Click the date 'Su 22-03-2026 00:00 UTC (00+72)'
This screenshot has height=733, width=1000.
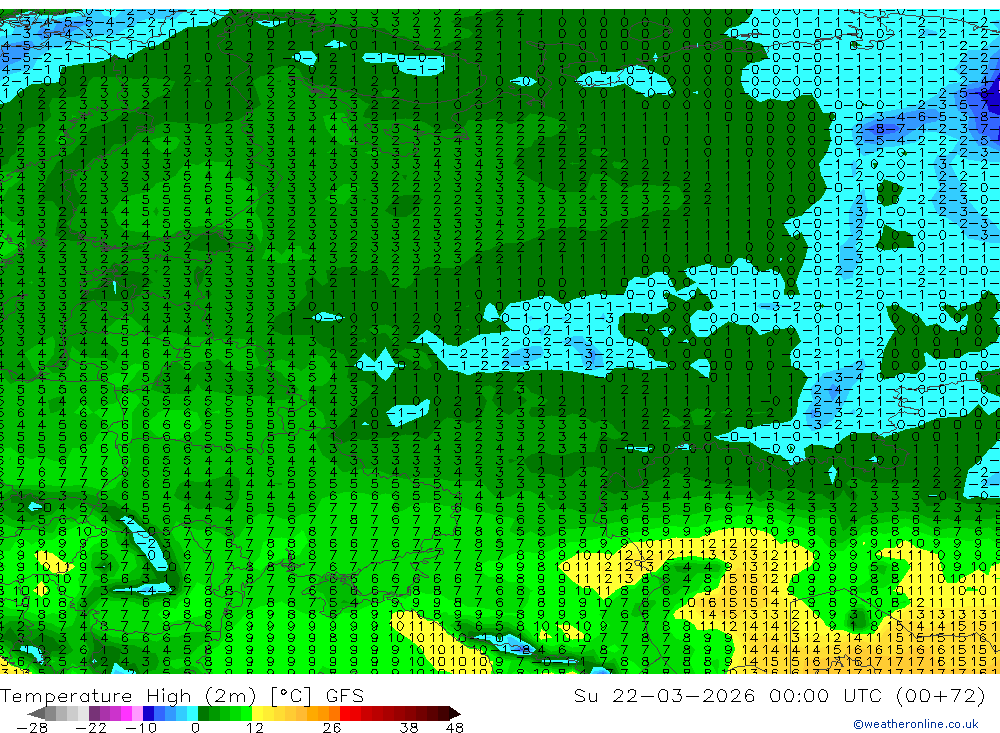(x=779, y=696)
